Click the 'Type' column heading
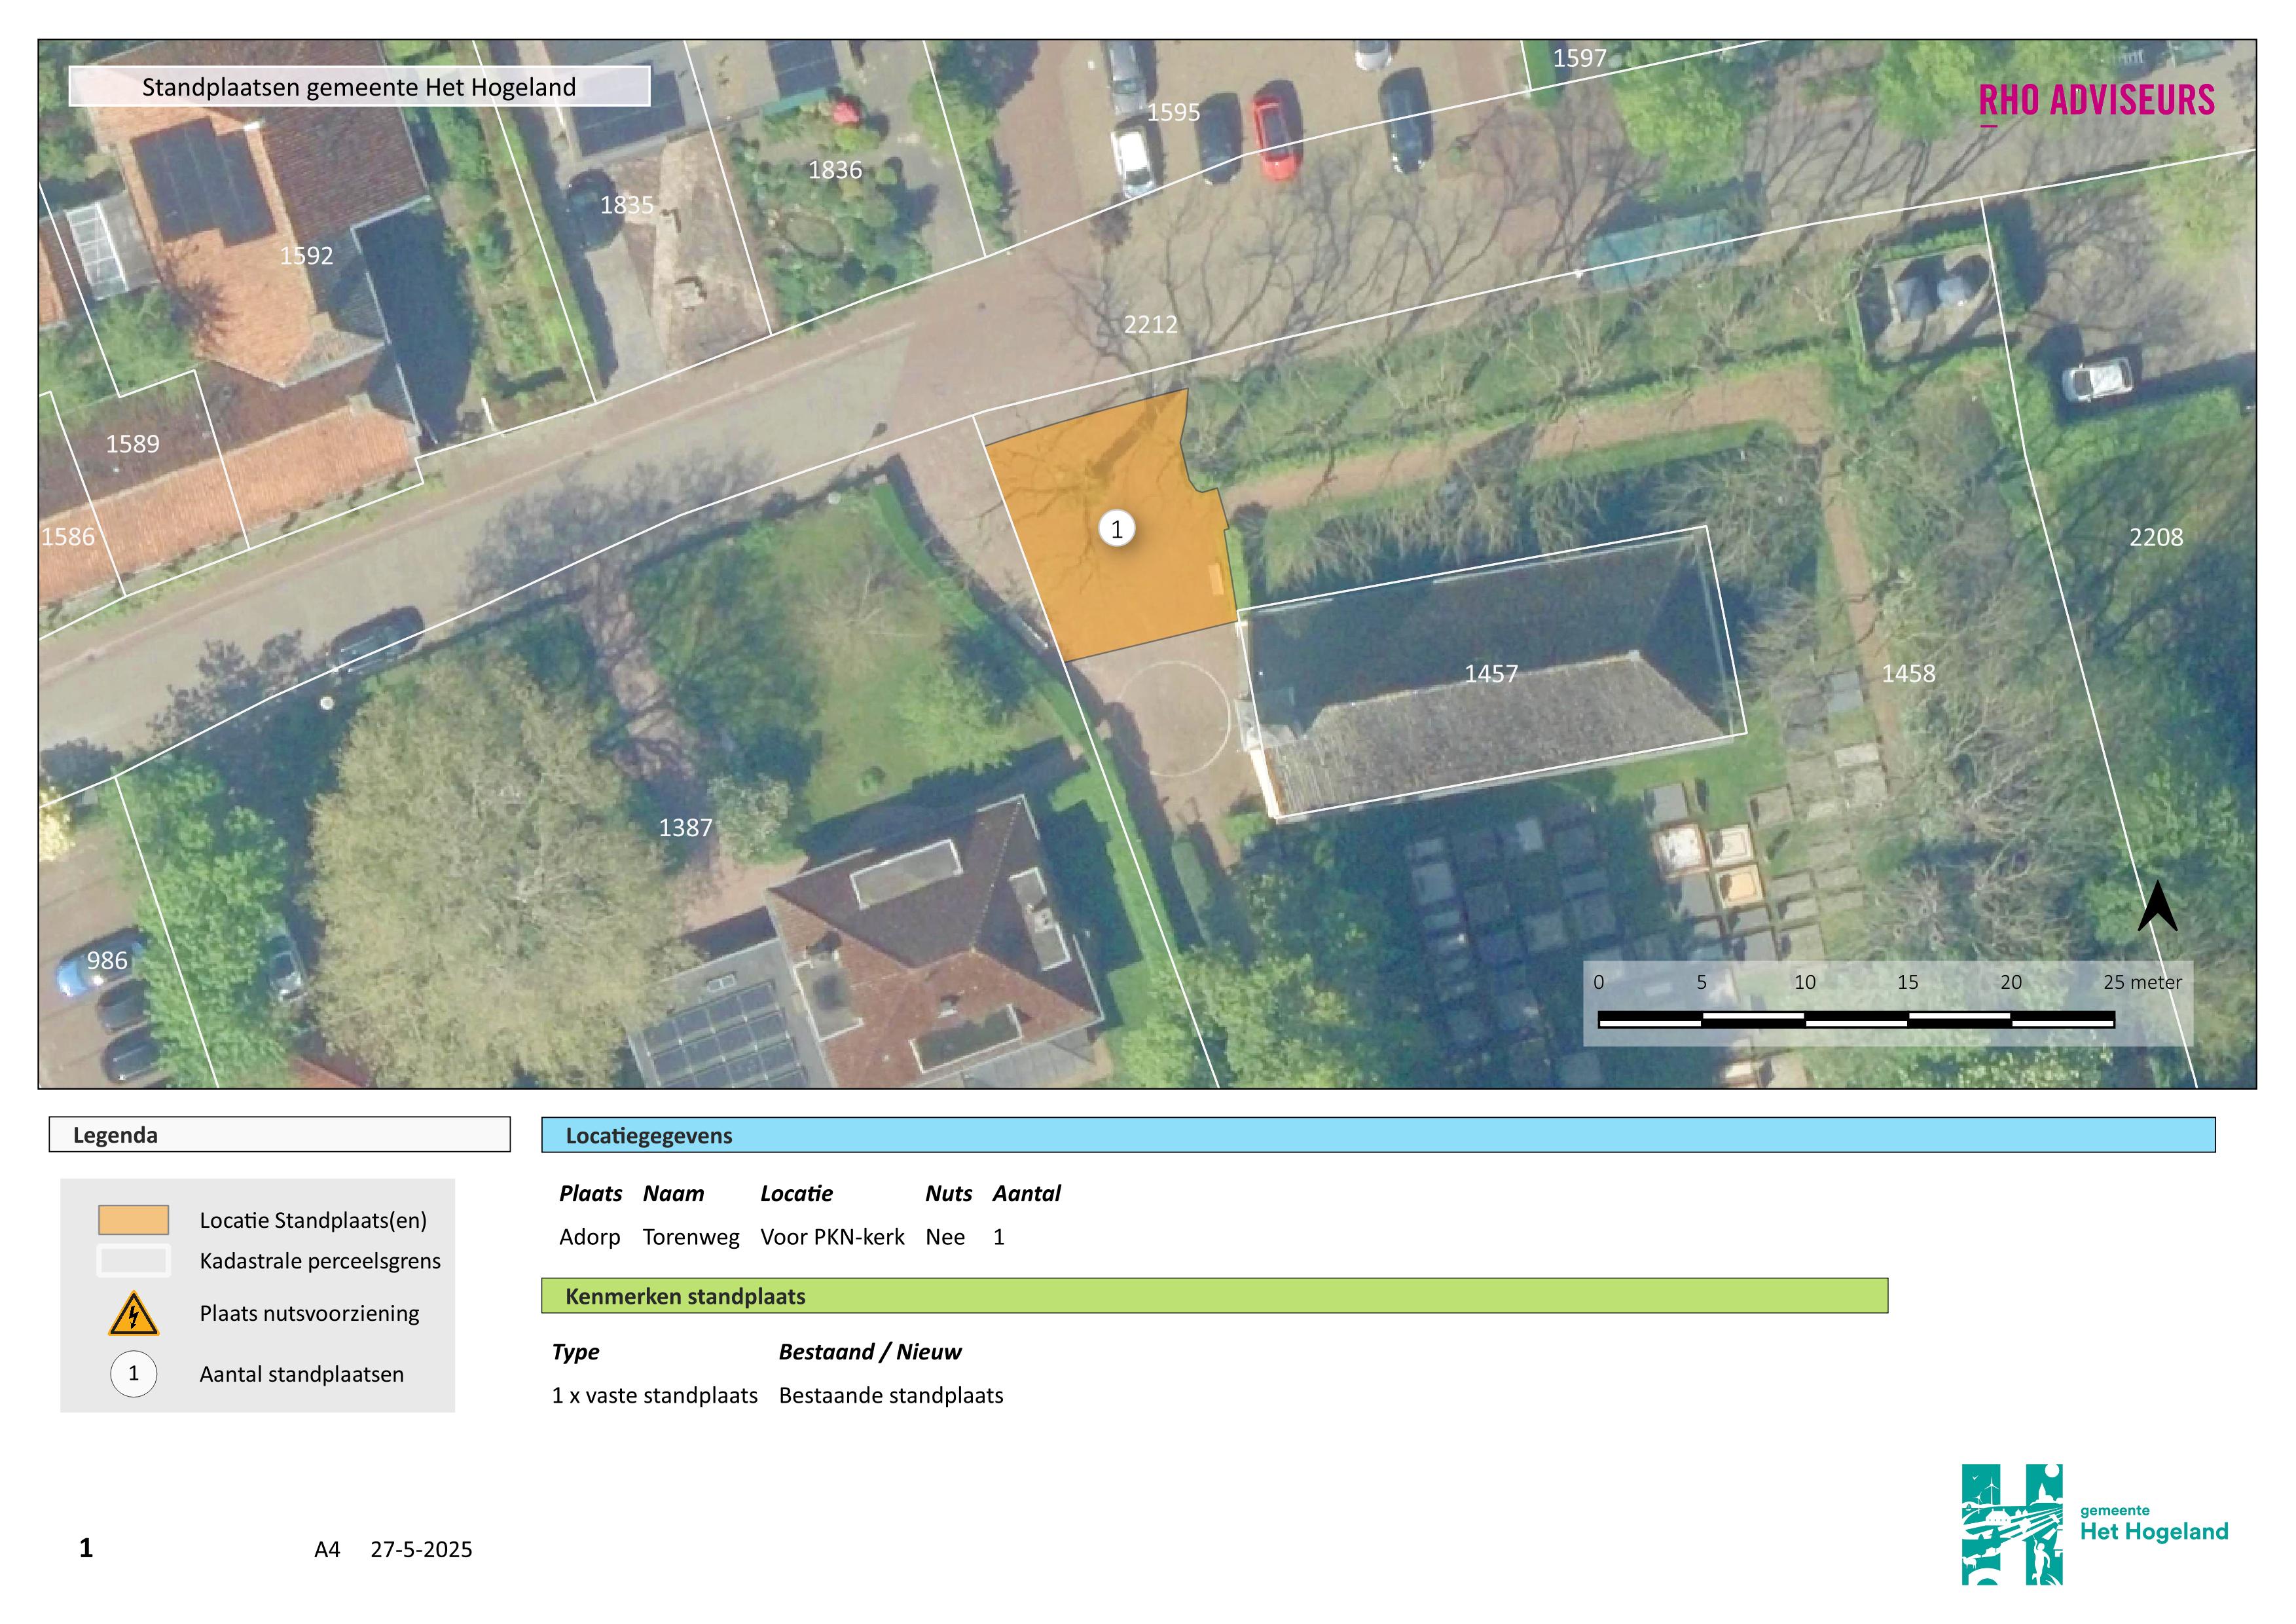This screenshot has width=2296, height=1624. 575,1352
